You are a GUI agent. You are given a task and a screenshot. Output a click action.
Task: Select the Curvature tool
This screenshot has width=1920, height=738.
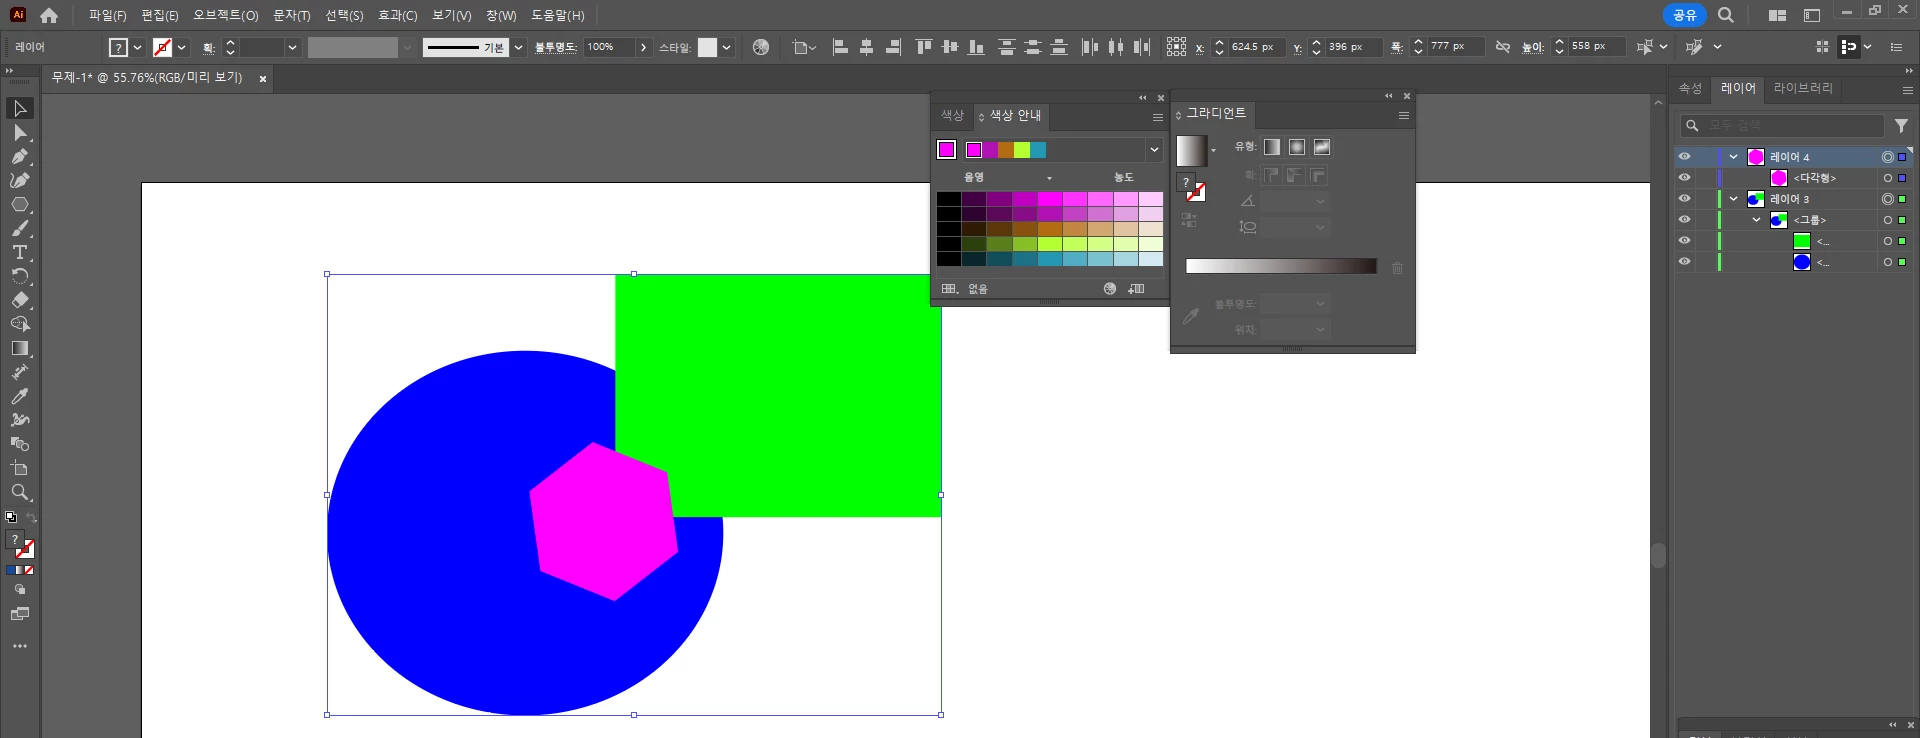pyautogui.click(x=20, y=181)
